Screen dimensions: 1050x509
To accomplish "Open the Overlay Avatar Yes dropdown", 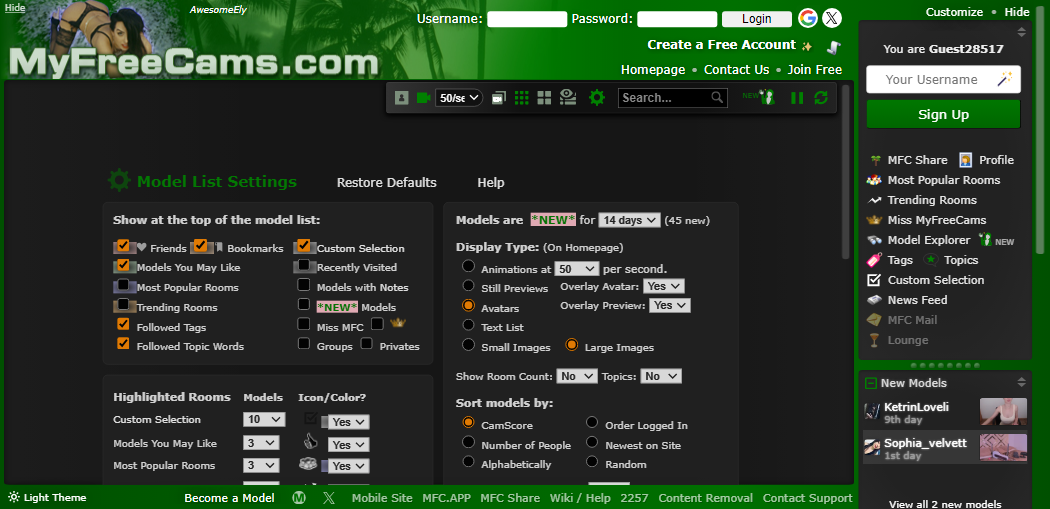I will pos(664,286).
